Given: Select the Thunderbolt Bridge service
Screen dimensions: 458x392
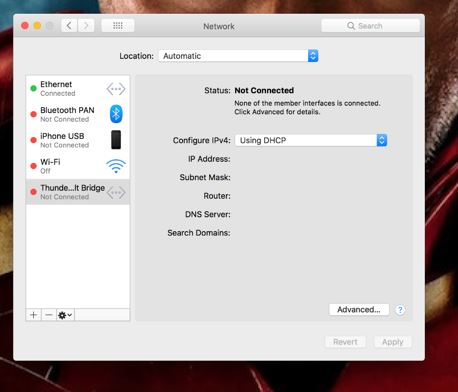Looking at the screenshot, I should point(78,192).
